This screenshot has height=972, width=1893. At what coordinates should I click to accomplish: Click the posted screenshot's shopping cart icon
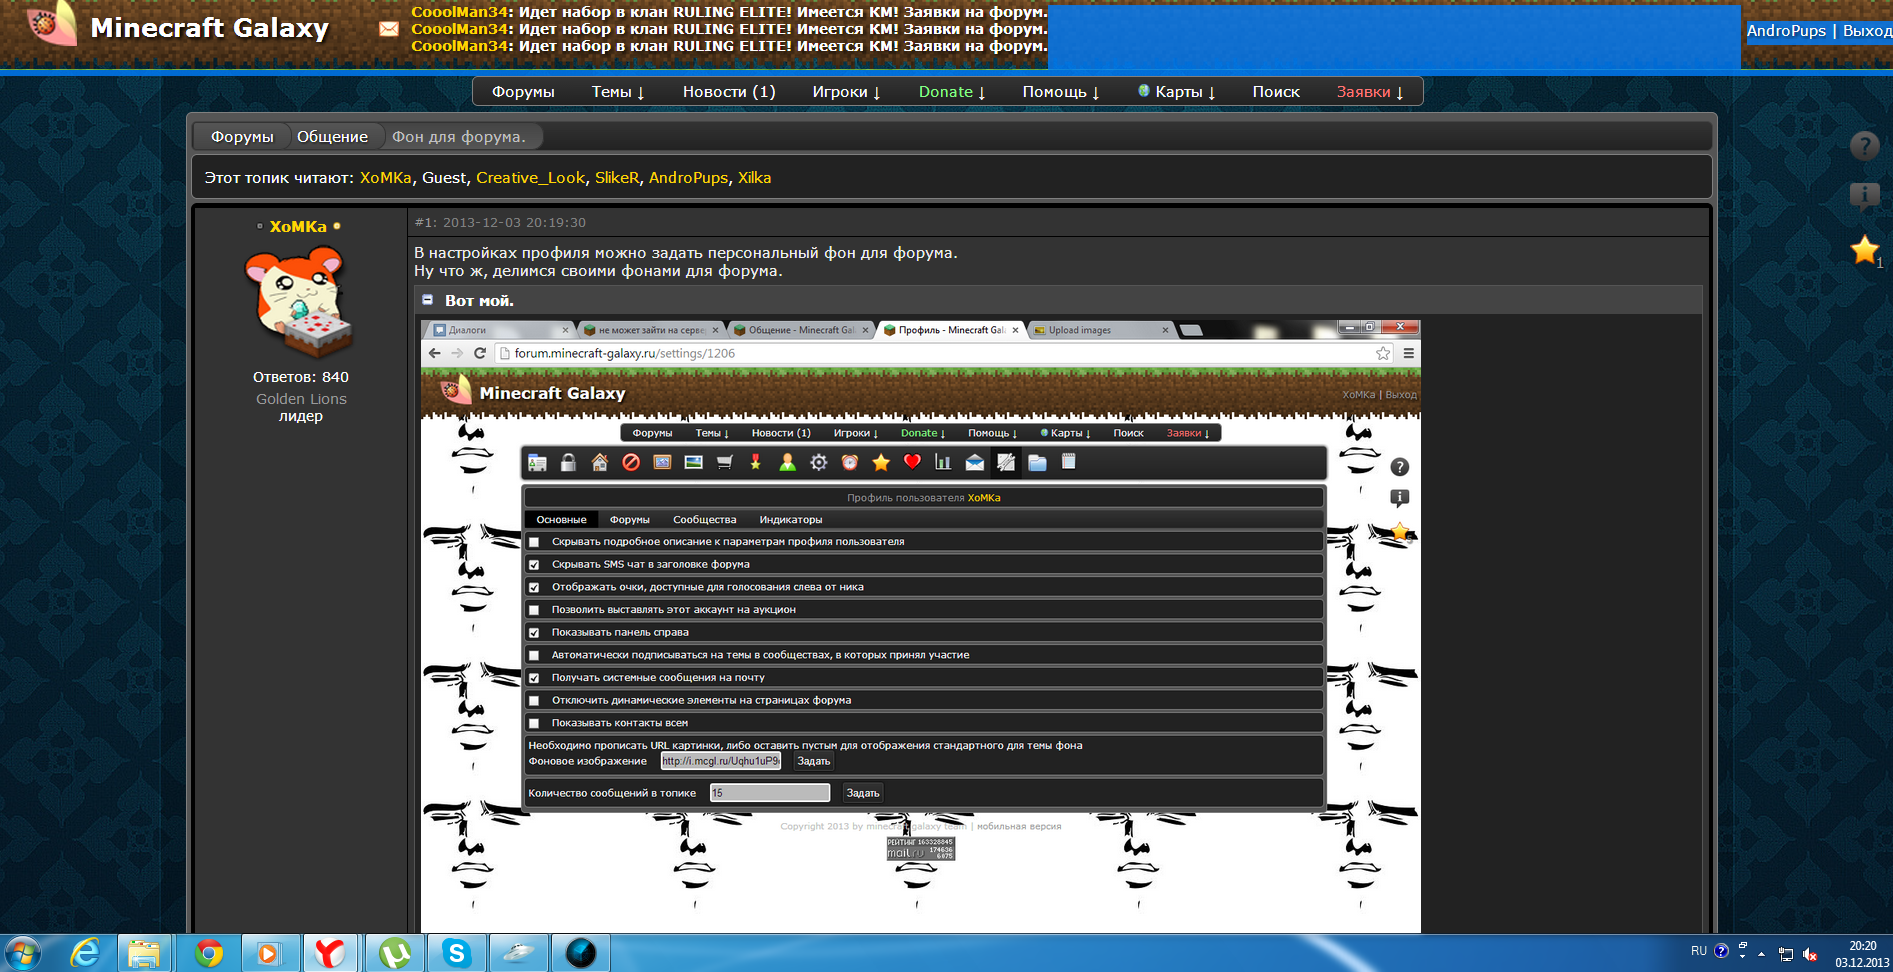tap(725, 462)
